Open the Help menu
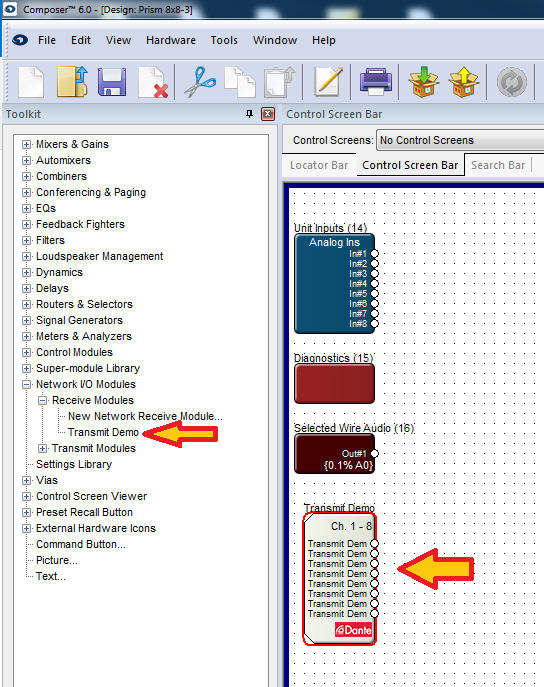The image size is (544, 687). 324,40
